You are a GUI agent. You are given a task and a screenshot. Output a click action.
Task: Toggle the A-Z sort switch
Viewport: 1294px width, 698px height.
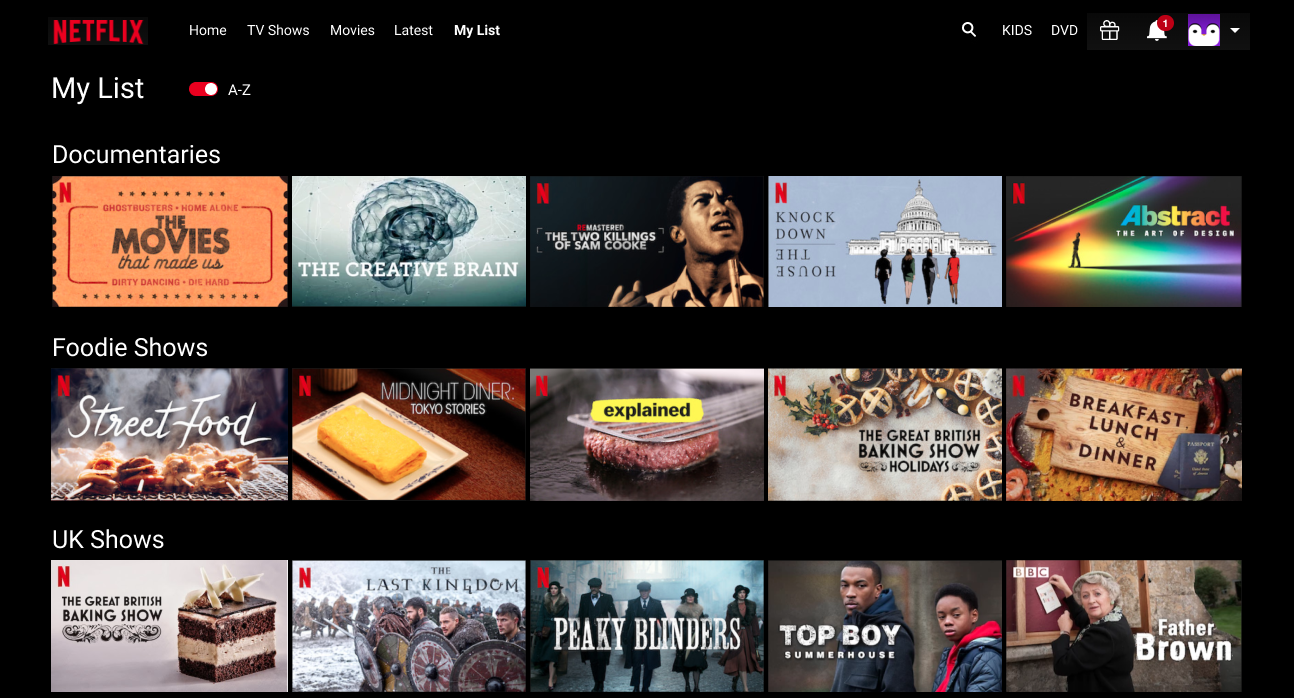[x=203, y=89]
